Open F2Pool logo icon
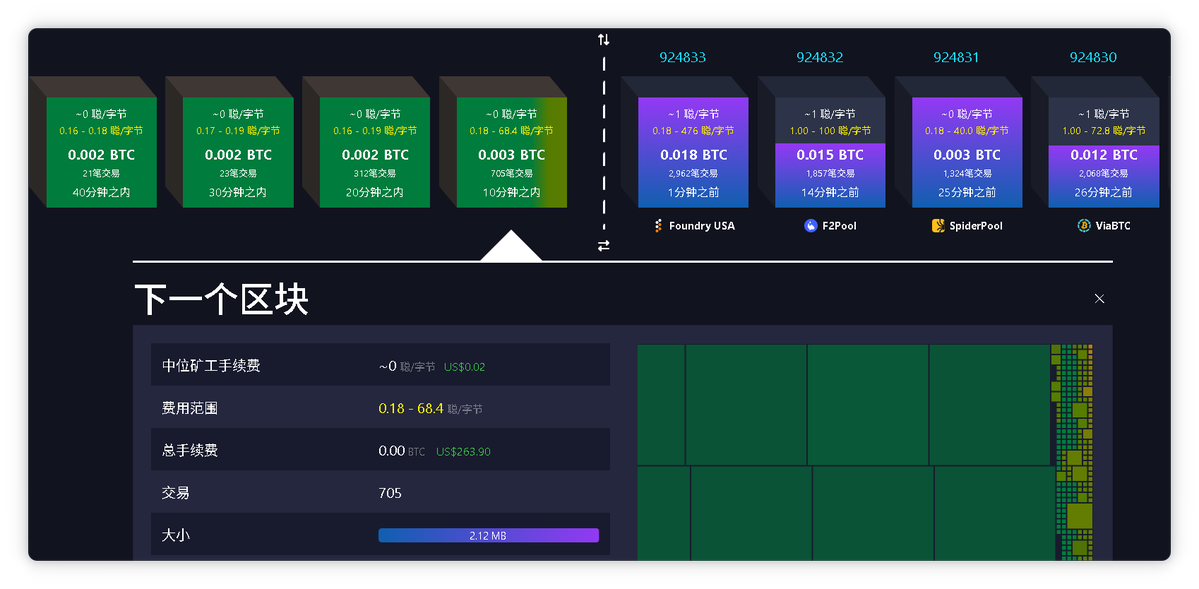1199x589 pixels. (811, 226)
